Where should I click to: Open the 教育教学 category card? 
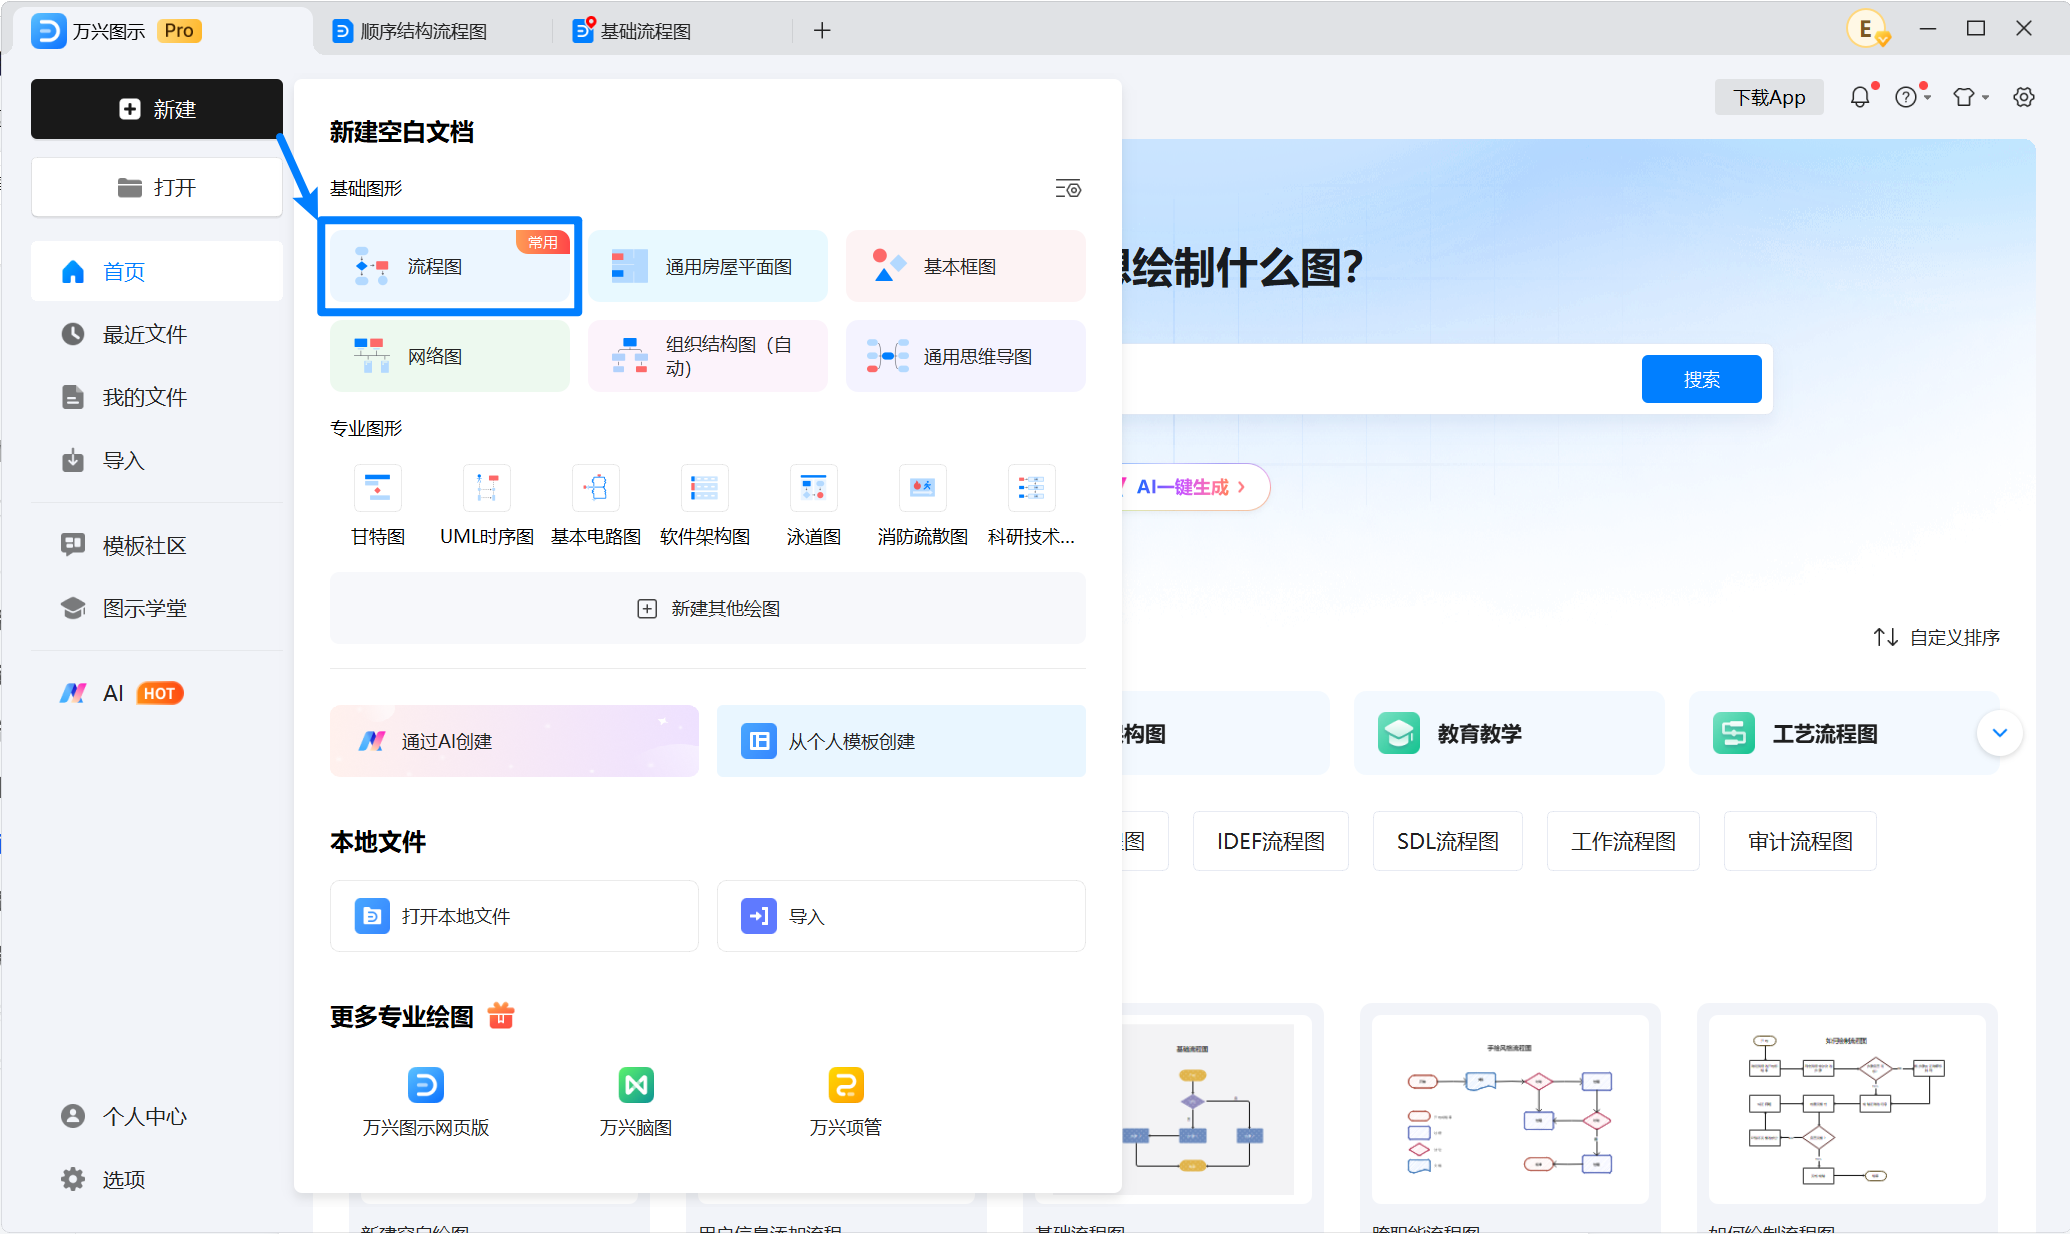click(1509, 733)
